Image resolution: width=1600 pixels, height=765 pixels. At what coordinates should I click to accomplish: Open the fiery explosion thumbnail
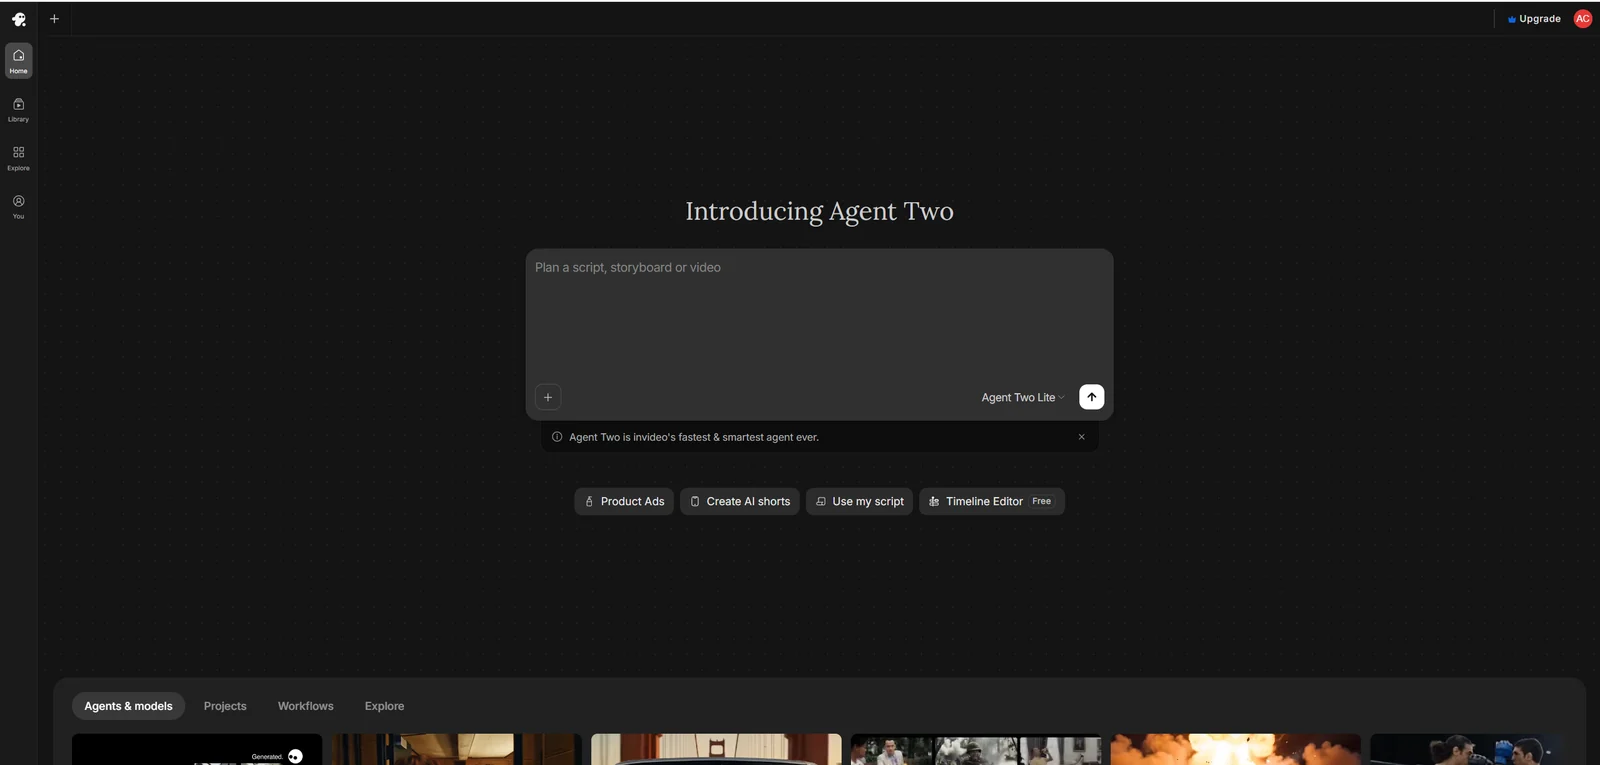[x=1235, y=749]
